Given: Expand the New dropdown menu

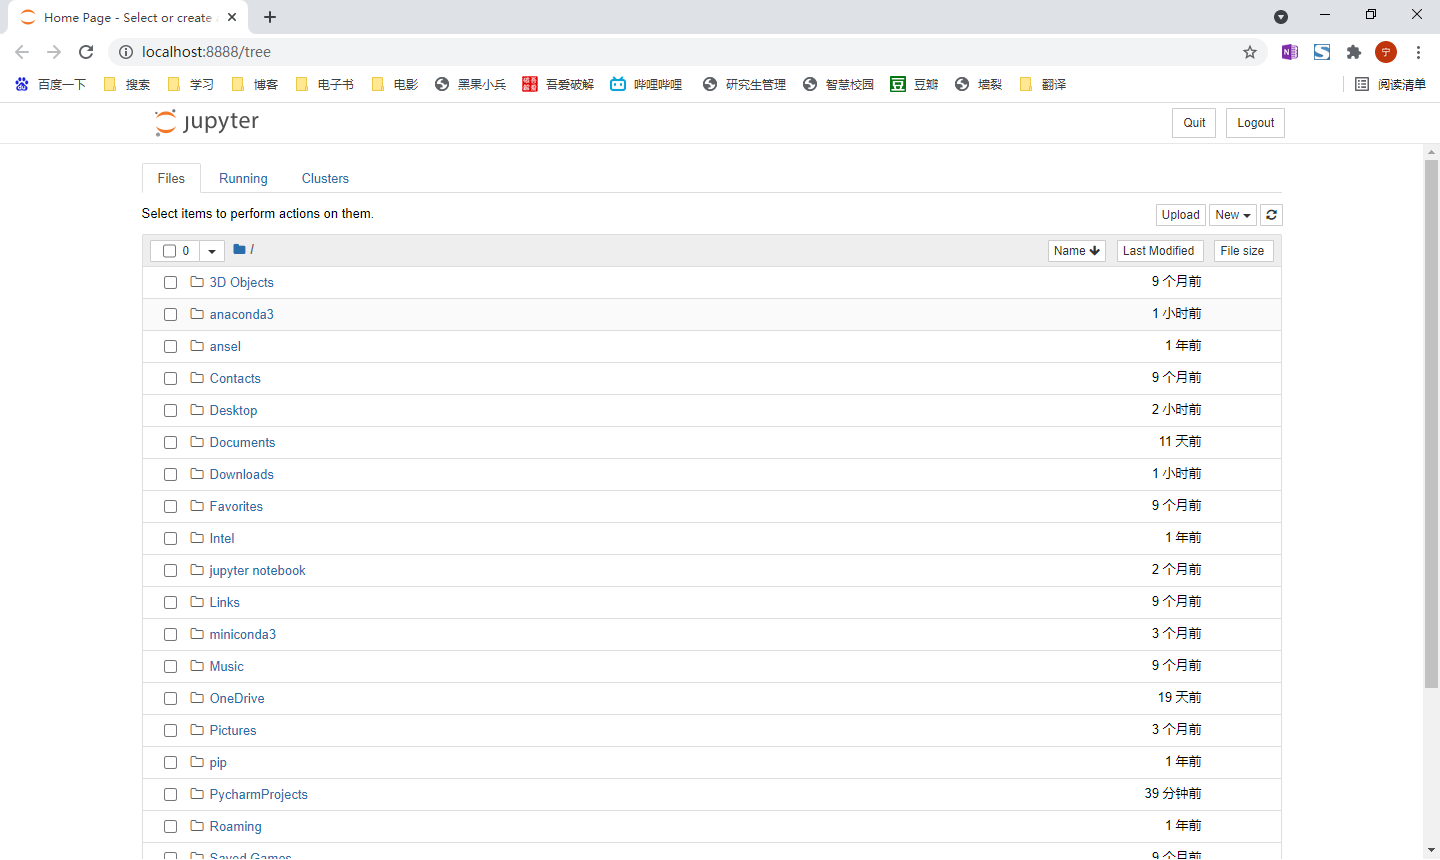Looking at the screenshot, I should (1232, 215).
